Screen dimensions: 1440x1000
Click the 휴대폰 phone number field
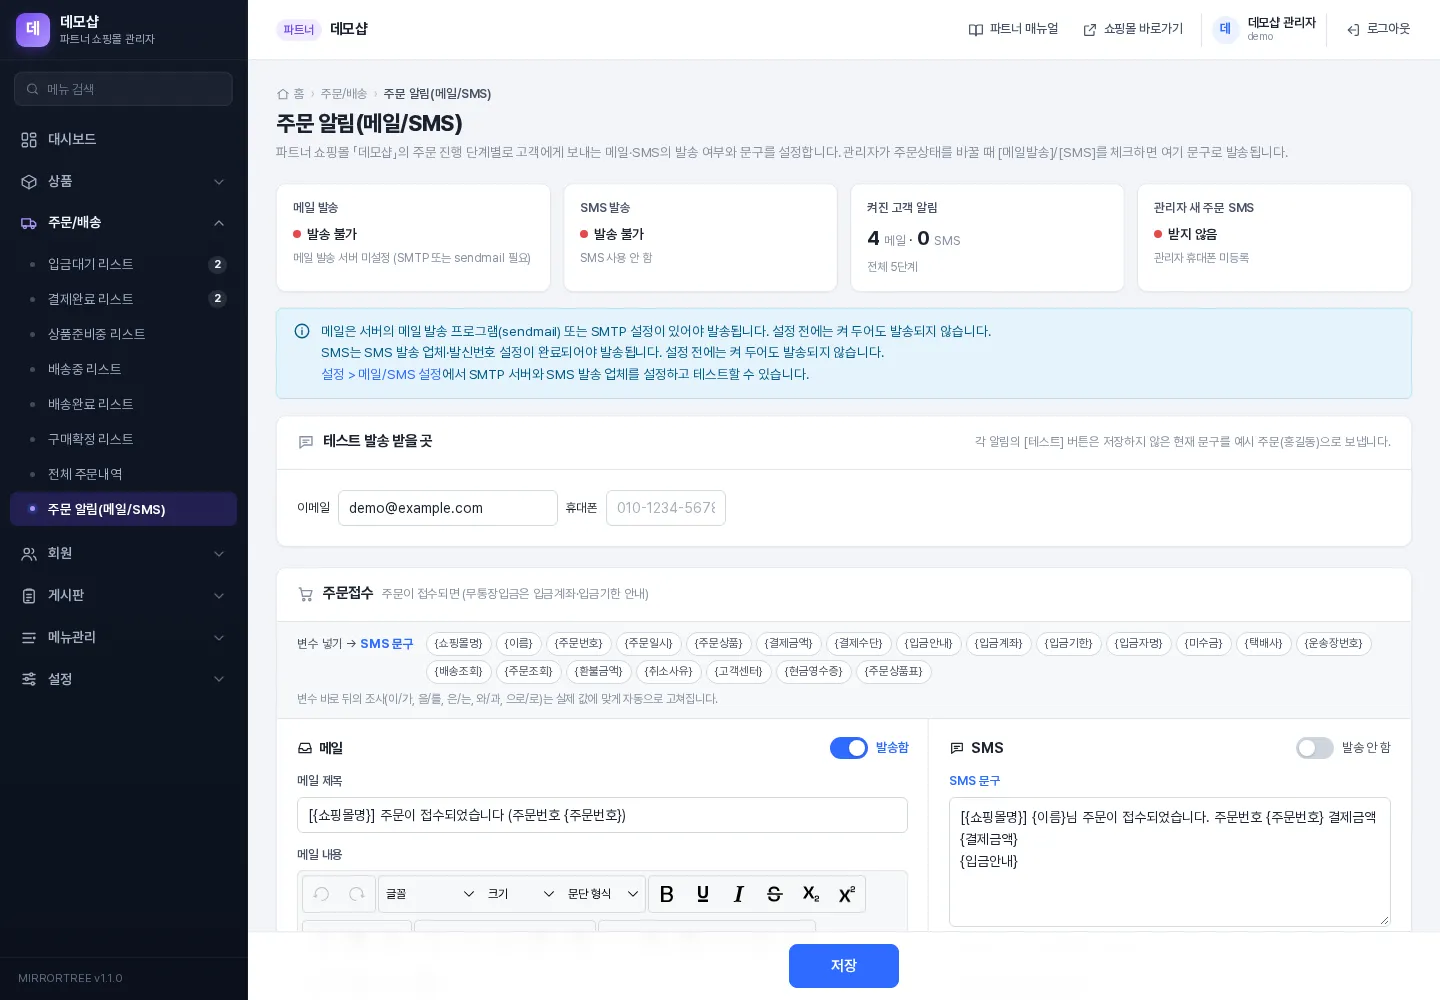pyautogui.click(x=666, y=508)
